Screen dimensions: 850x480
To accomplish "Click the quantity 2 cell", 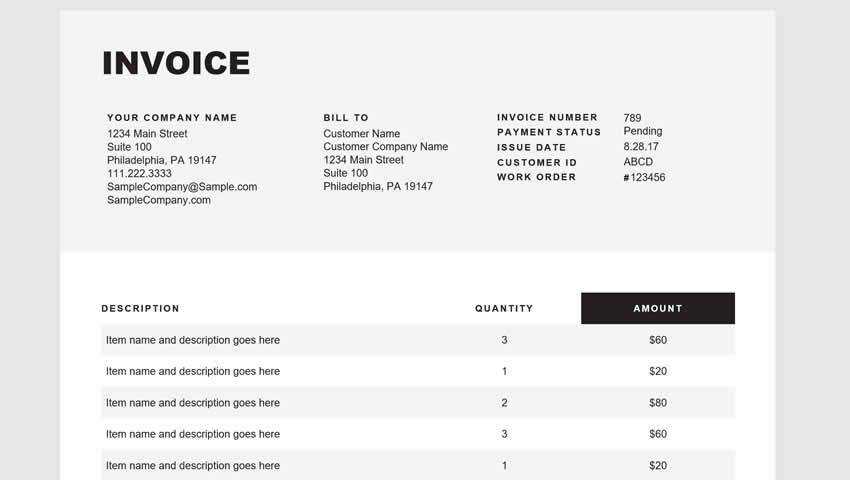I will 504,403.
